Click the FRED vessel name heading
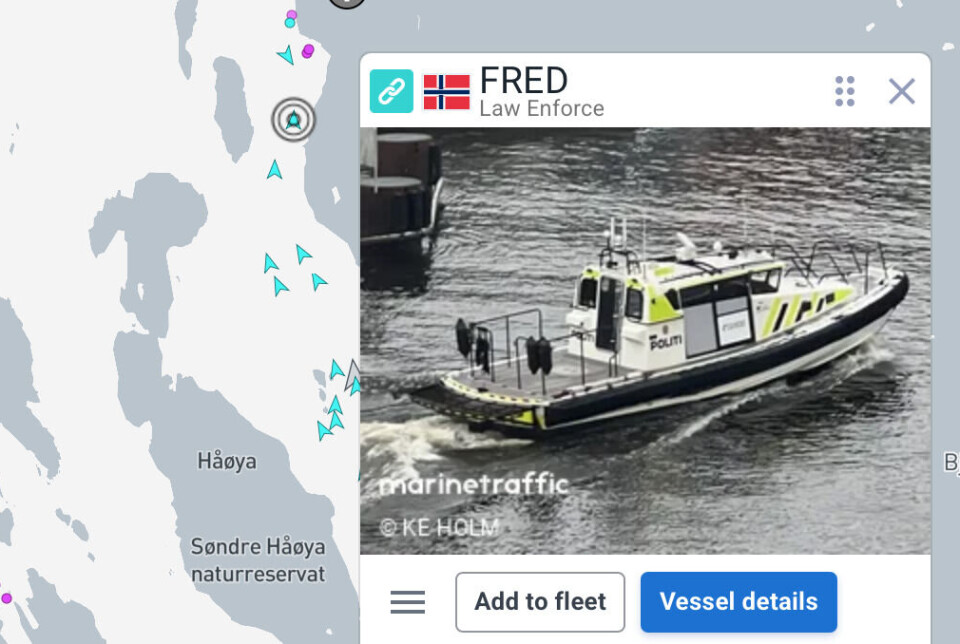 click(523, 81)
